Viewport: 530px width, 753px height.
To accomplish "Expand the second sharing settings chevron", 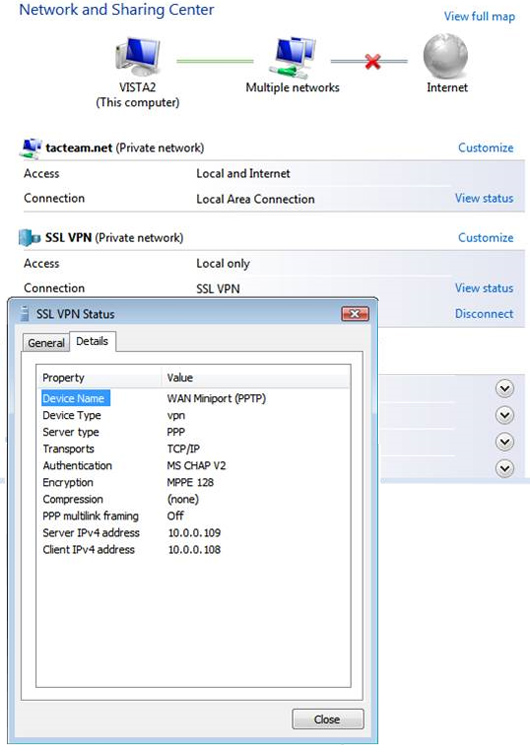I will (x=505, y=415).
